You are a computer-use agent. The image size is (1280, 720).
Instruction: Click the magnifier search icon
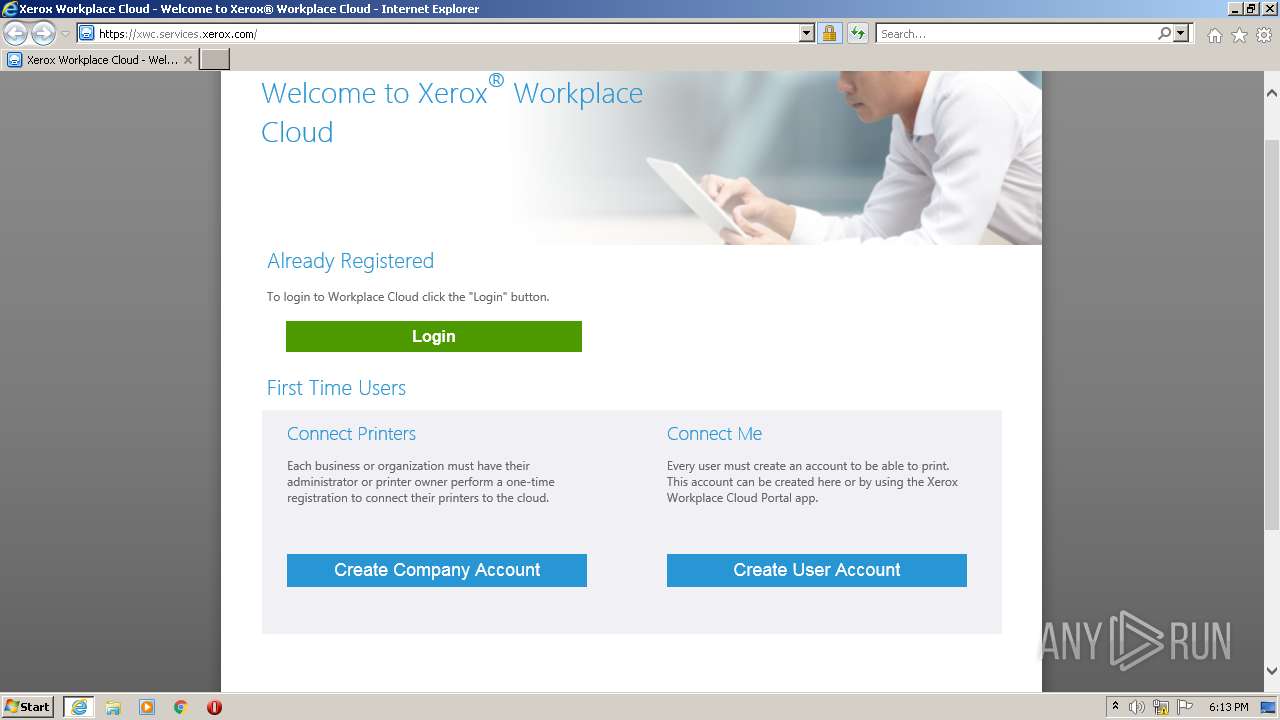click(1164, 34)
